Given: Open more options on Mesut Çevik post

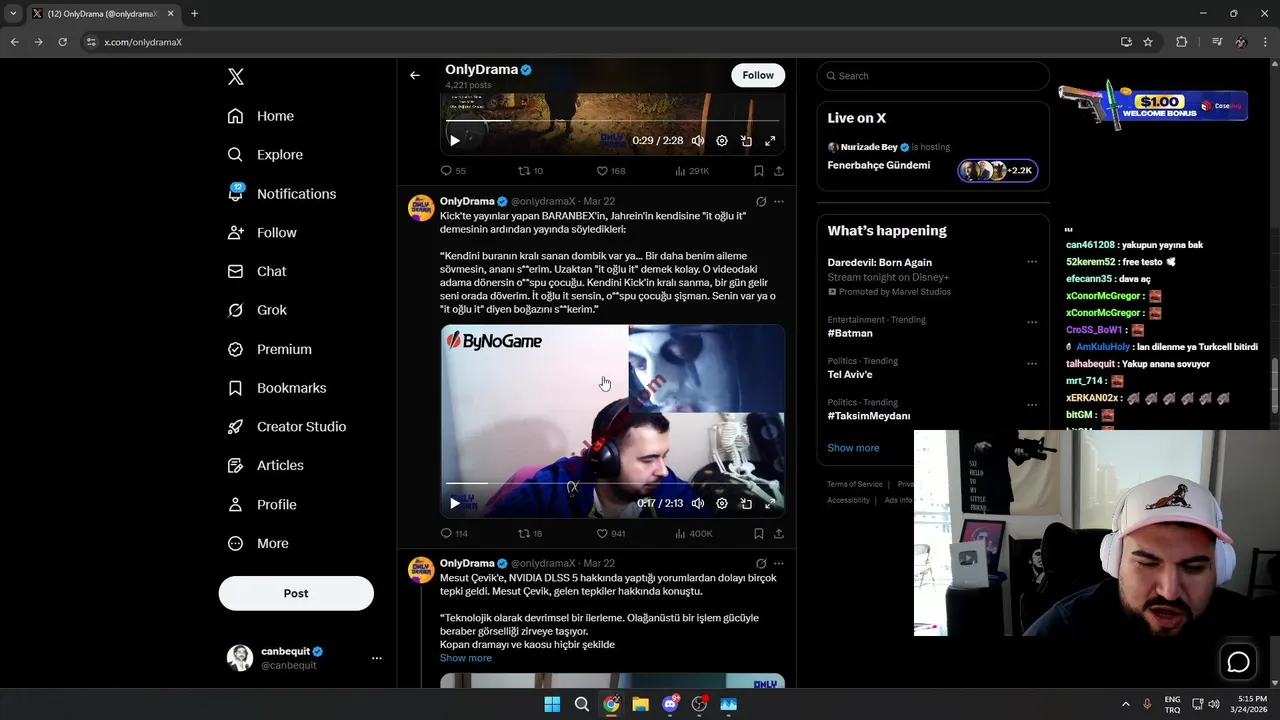Looking at the screenshot, I should coord(779,563).
